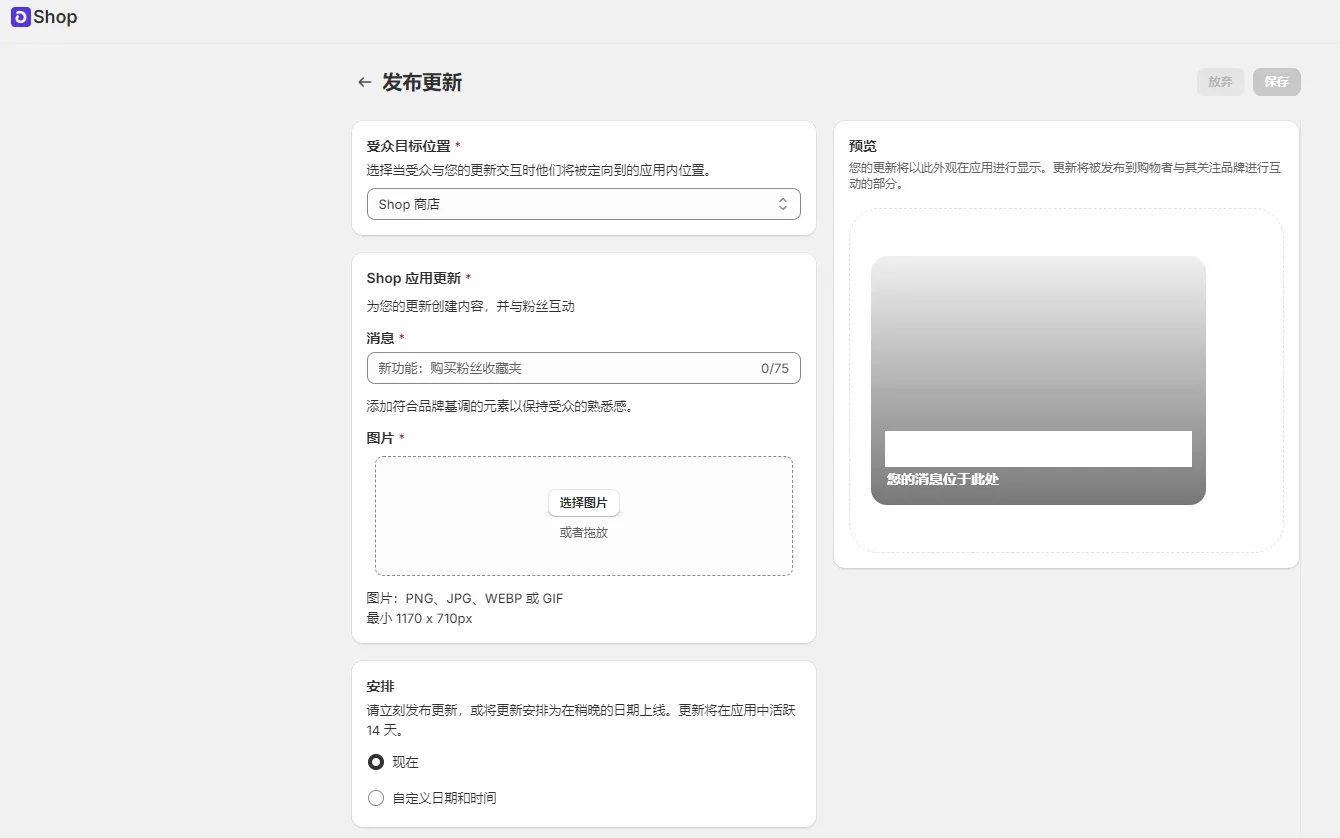Click the 受众目标位置 field label

(x=408, y=146)
